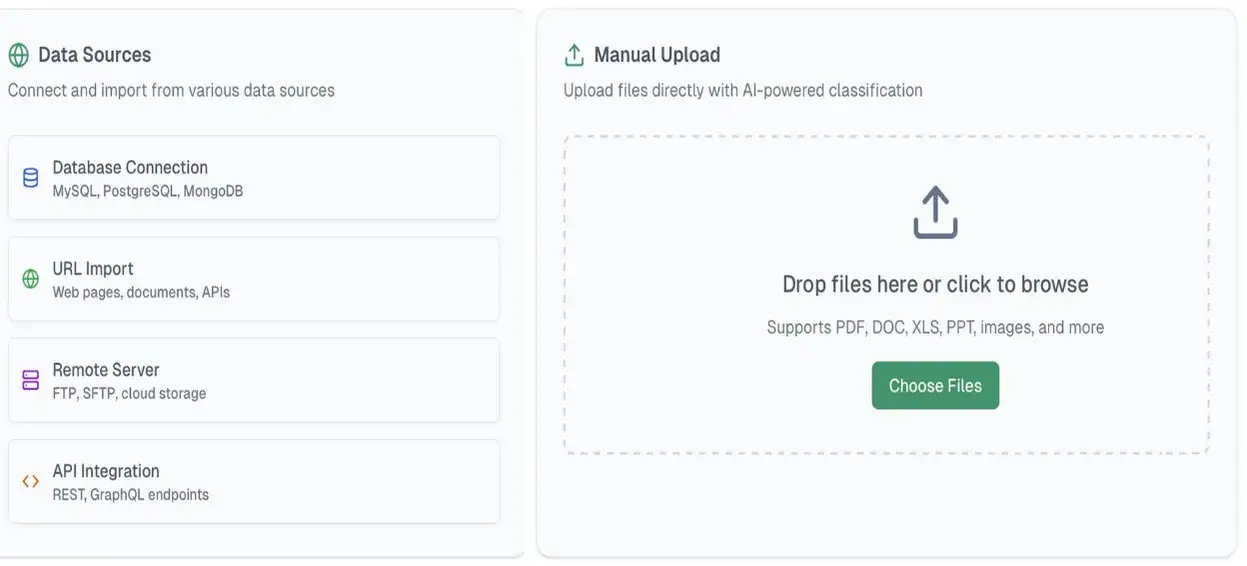Click the Manual Upload heading text
This screenshot has height=566, width=1247.
click(657, 55)
